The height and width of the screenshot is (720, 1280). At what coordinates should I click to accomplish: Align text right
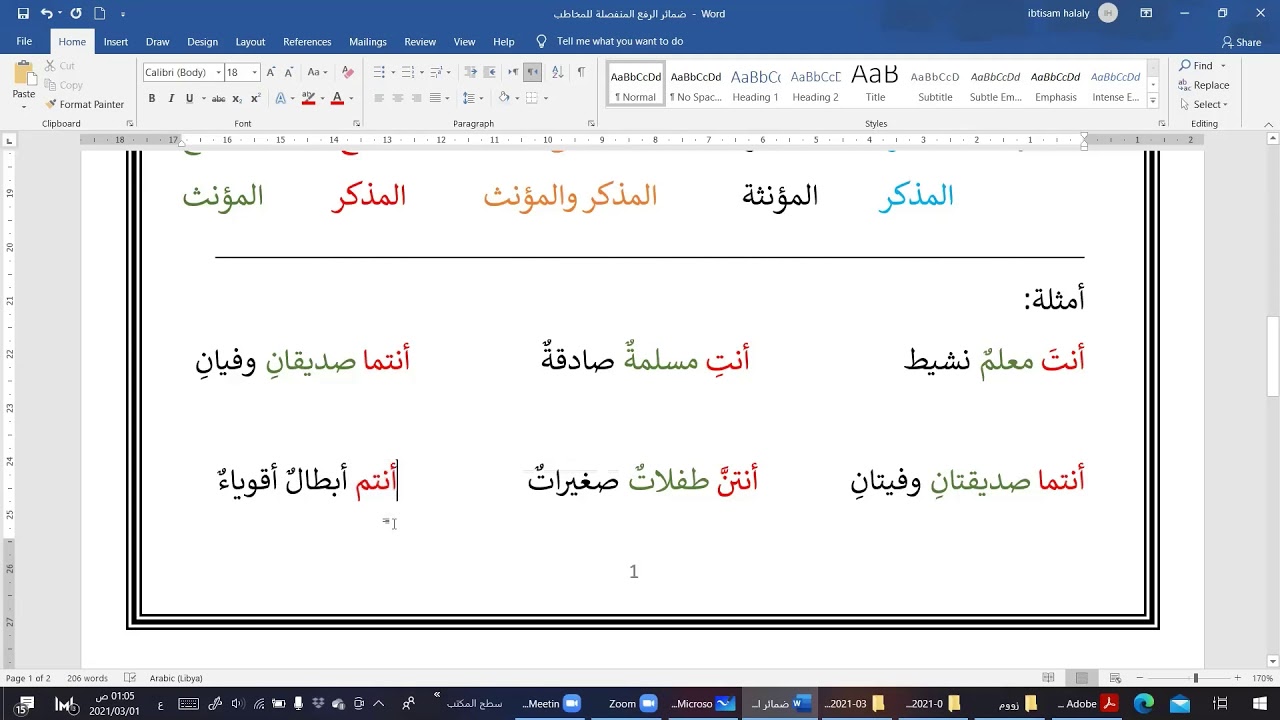click(x=416, y=98)
